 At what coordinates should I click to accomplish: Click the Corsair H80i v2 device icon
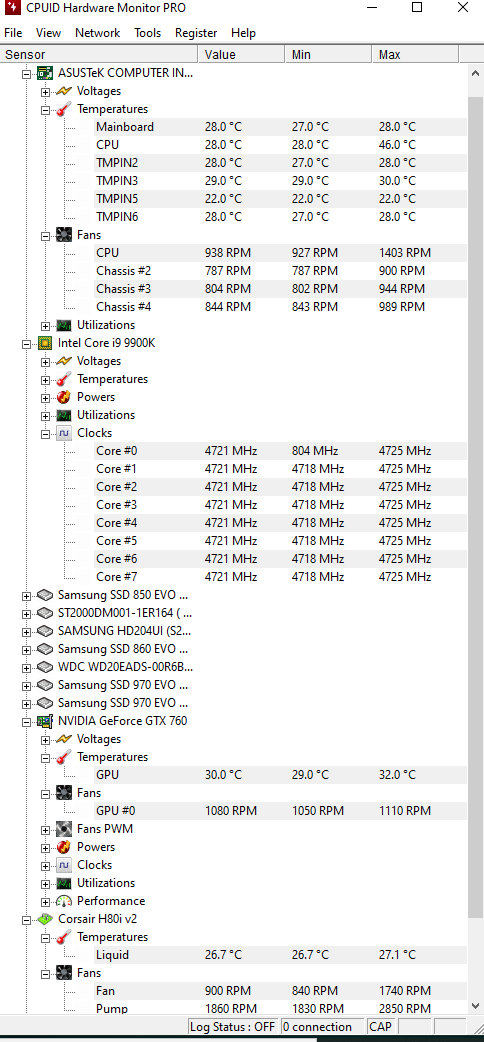(45, 919)
